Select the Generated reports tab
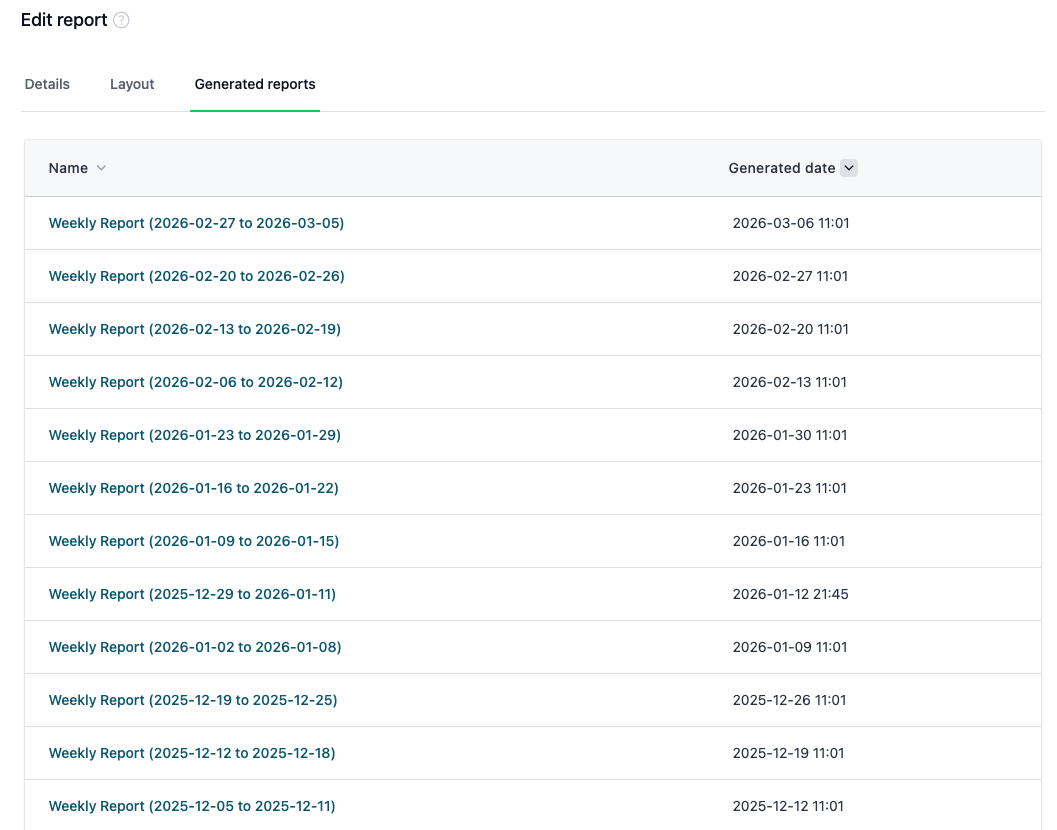This screenshot has width=1057, height=830. (254, 84)
